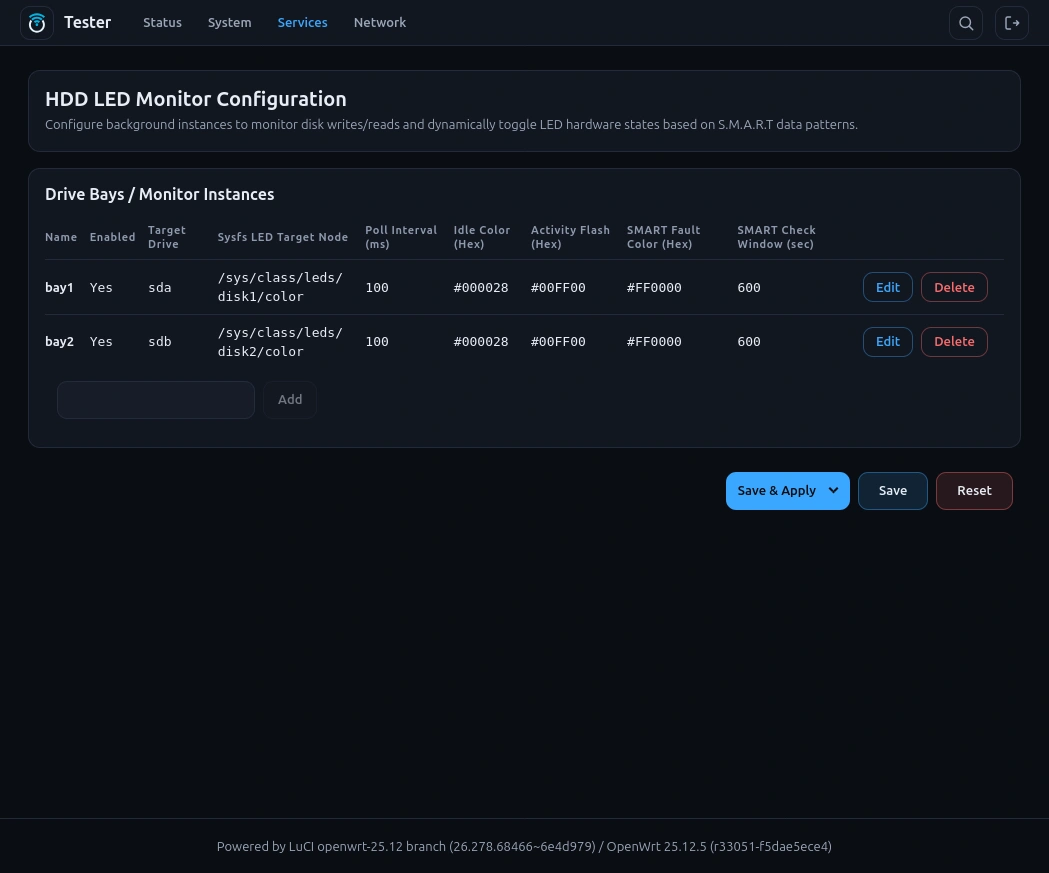The height and width of the screenshot is (873, 1049).
Task: Click bay1 poll interval 100 value
Action: pos(377,288)
